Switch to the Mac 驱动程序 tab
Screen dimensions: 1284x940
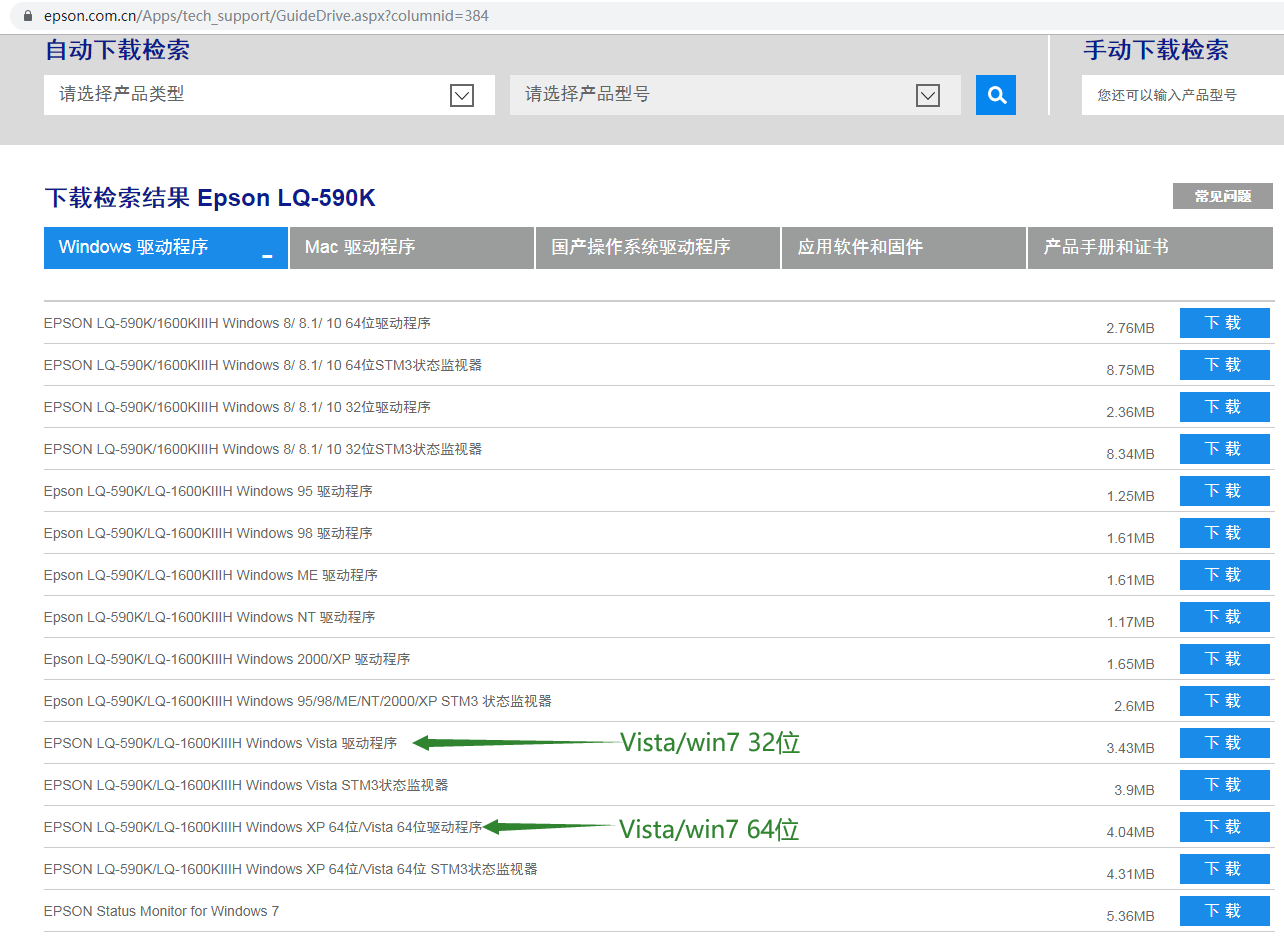[x=412, y=248]
